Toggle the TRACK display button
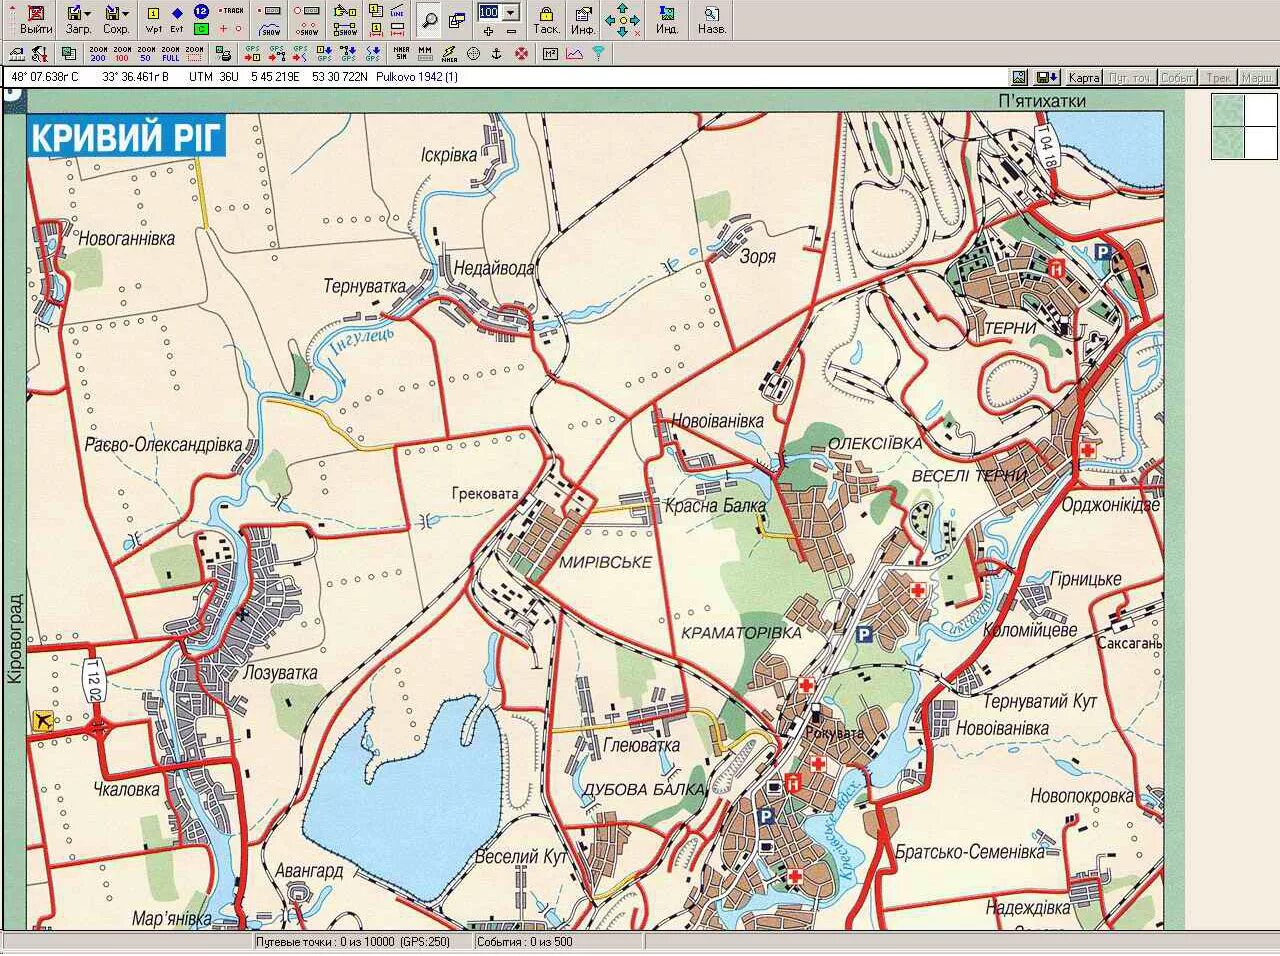The width and height of the screenshot is (1280, 956). pyautogui.click(x=232, y=10)
